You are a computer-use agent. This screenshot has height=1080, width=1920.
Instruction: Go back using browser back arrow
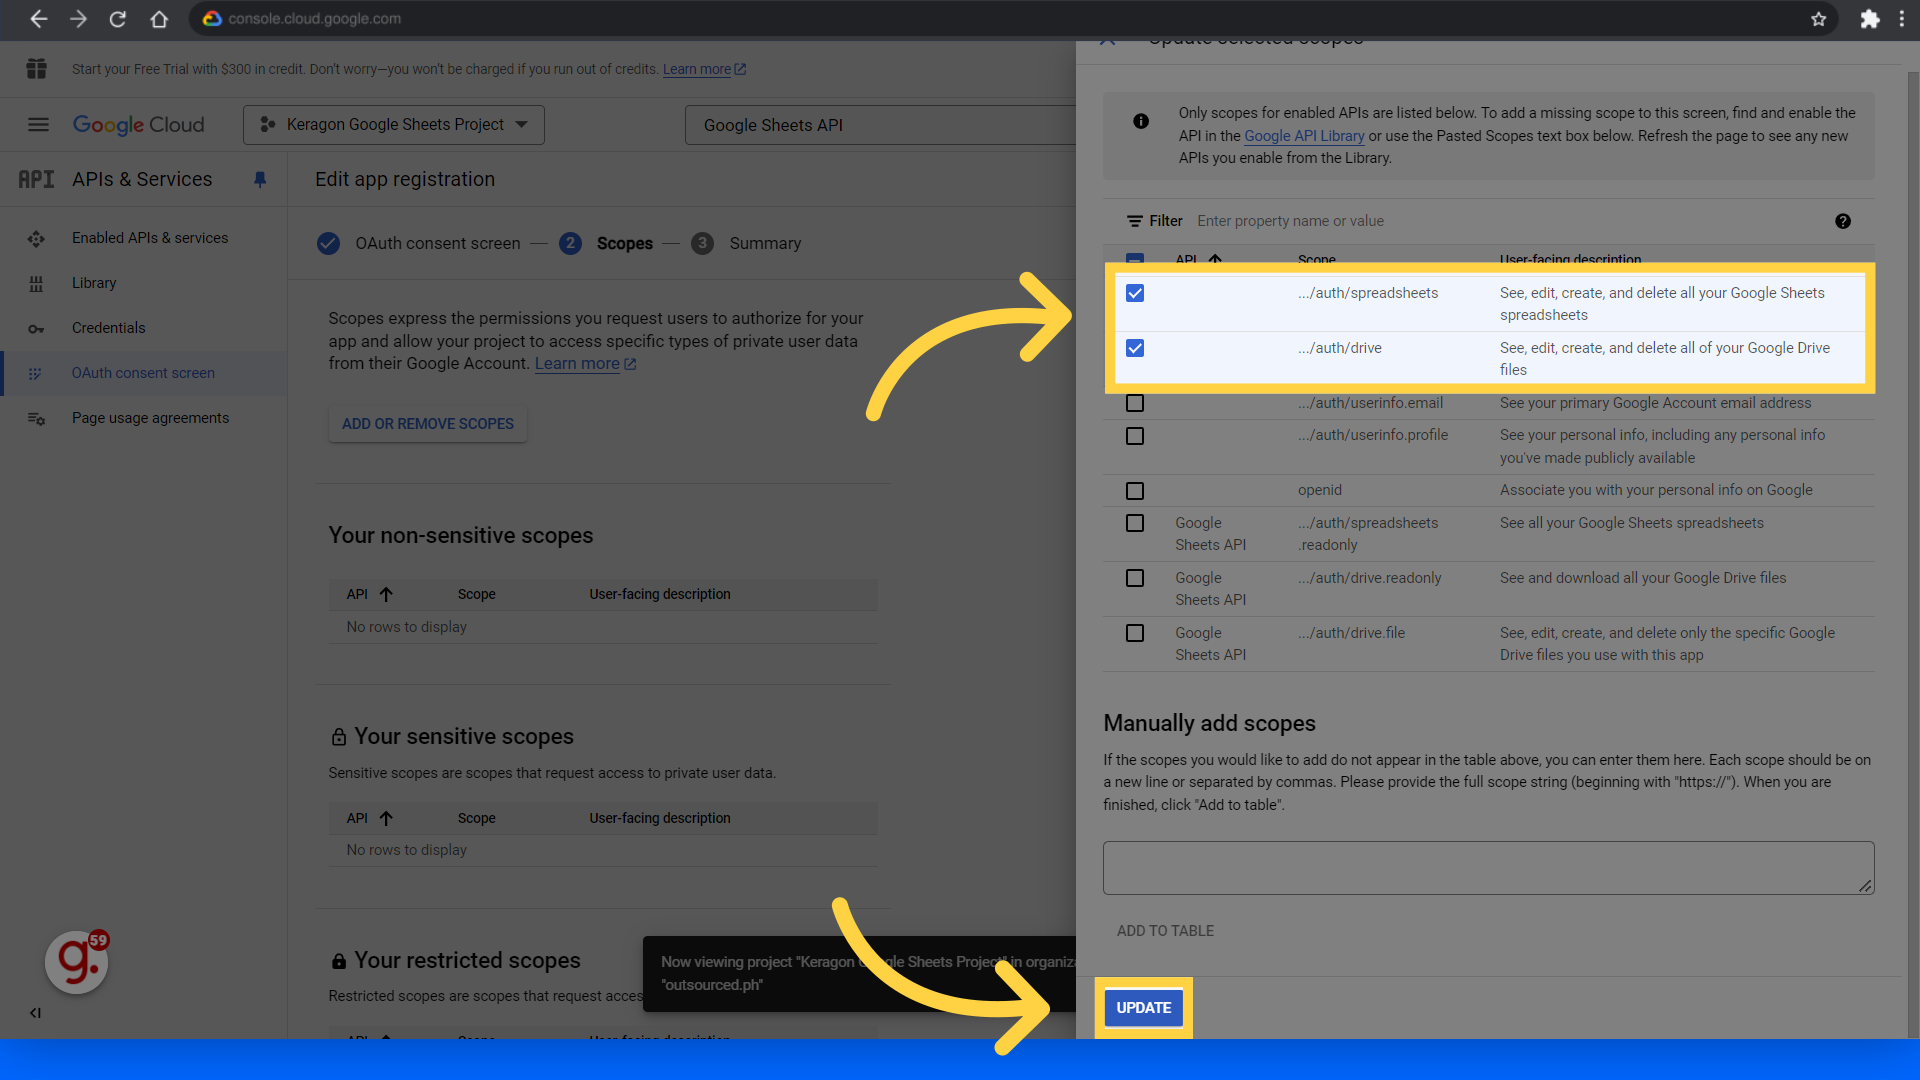click(x=38, y=19)
